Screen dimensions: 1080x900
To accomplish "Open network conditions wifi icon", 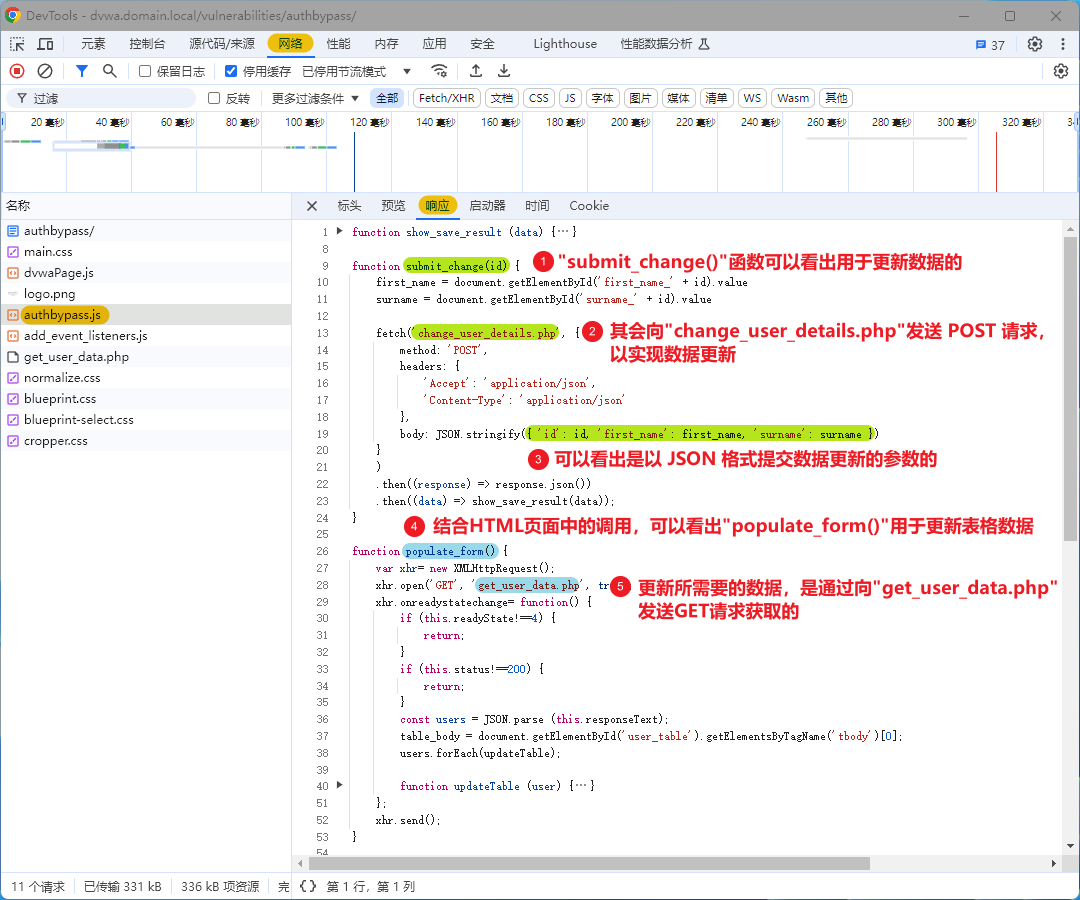I will [x=439, y=71].
